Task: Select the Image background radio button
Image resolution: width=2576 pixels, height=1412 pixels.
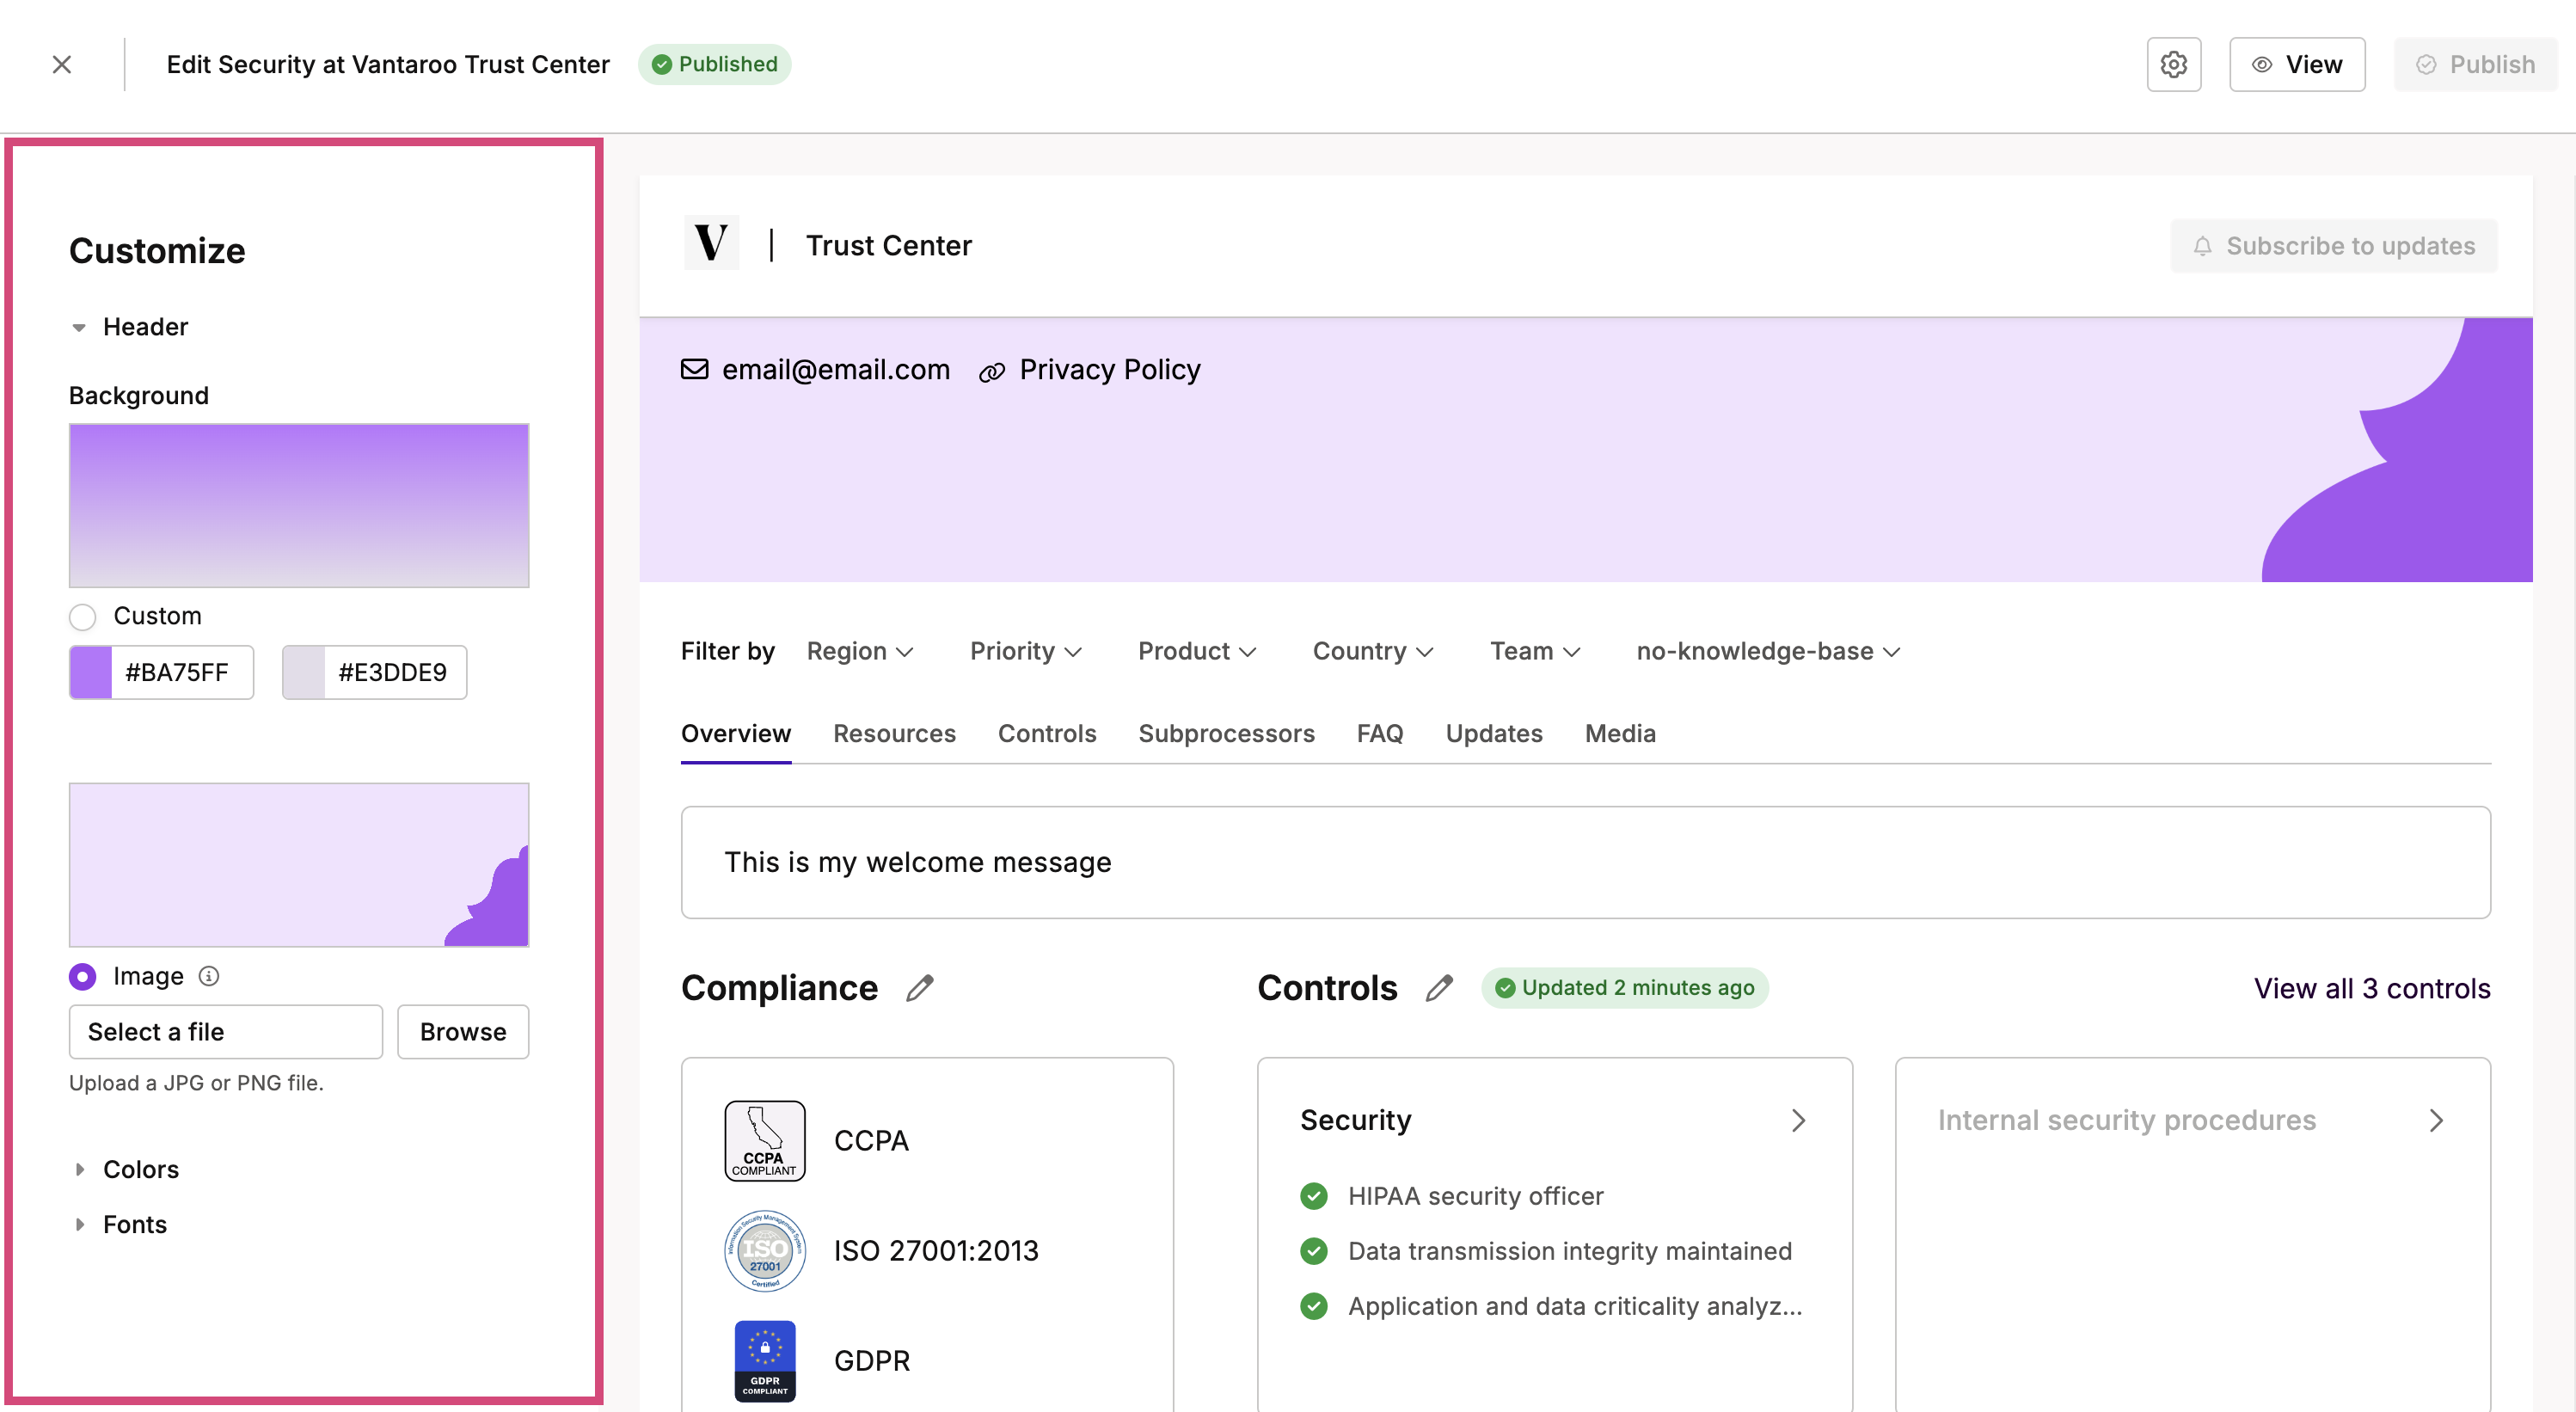Action: [83, 976]
